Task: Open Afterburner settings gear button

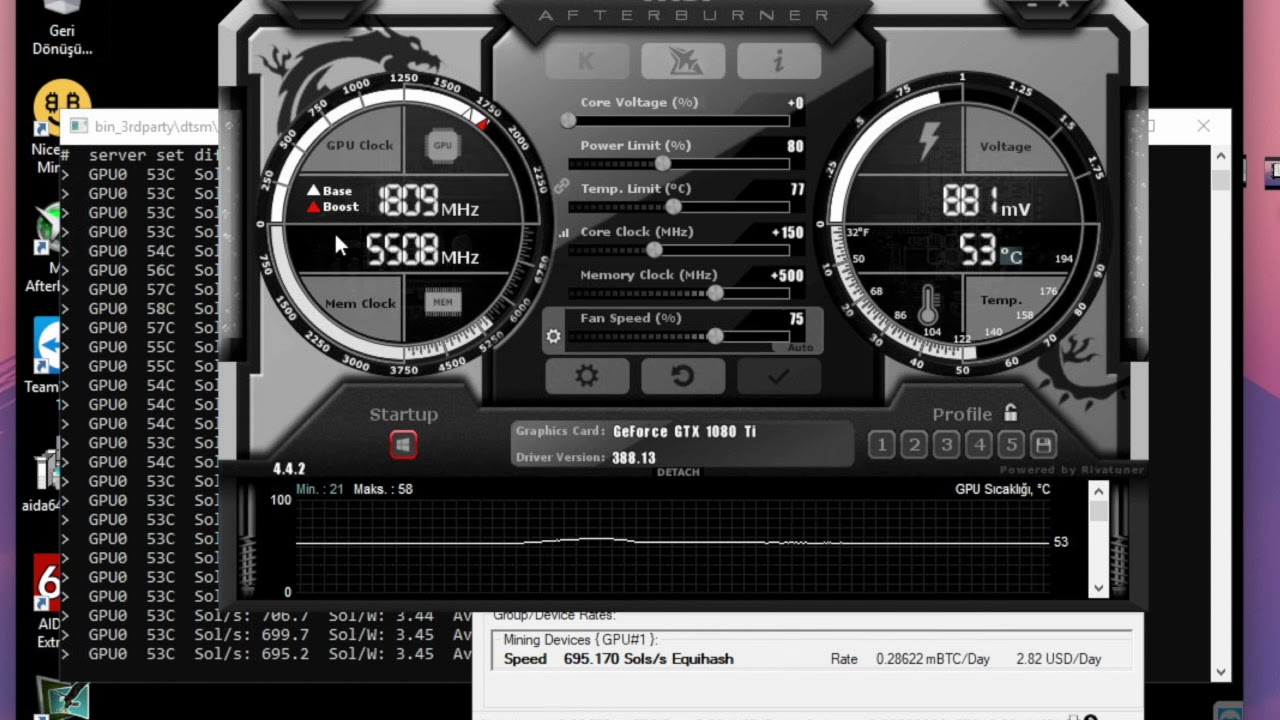Action: 587,376
